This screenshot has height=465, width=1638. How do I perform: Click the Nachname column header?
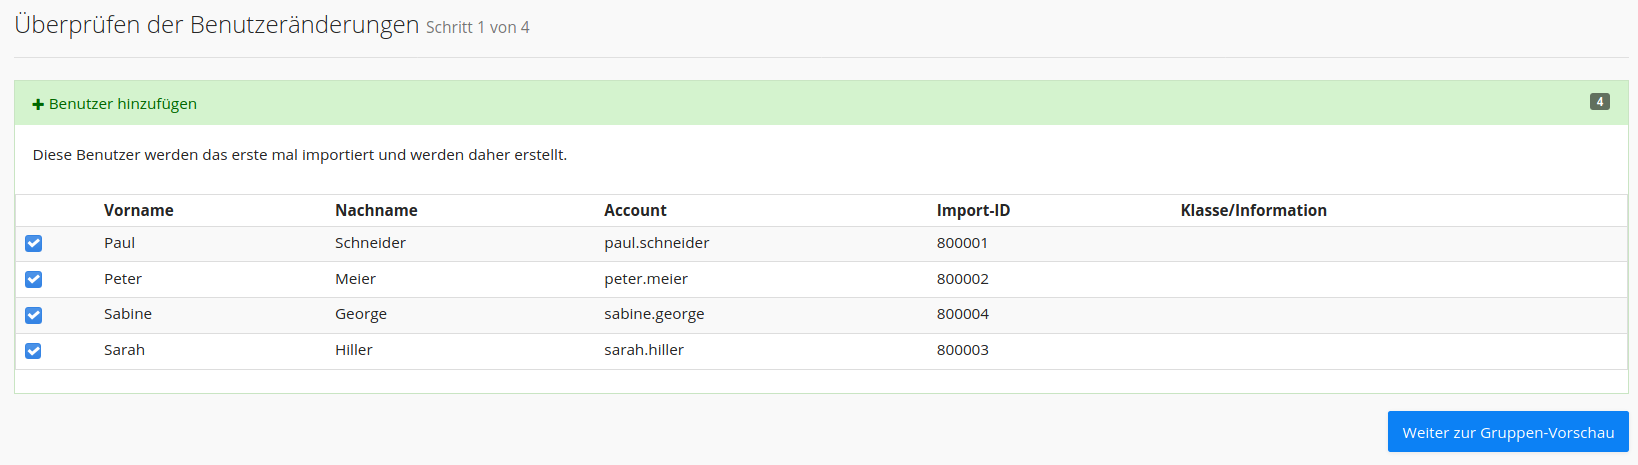tap(376, 210)
